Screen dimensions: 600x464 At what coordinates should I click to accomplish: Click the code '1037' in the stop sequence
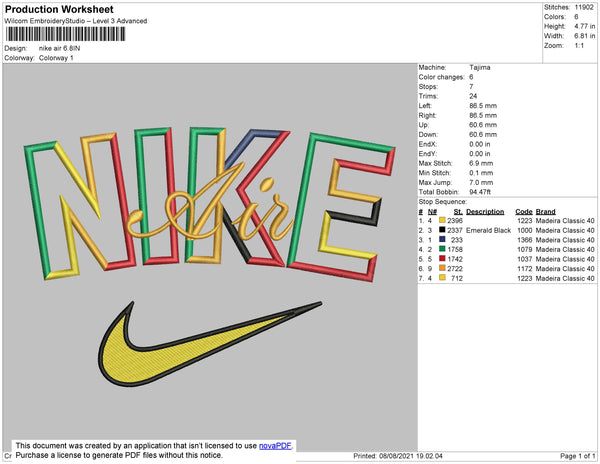point(525,259)
